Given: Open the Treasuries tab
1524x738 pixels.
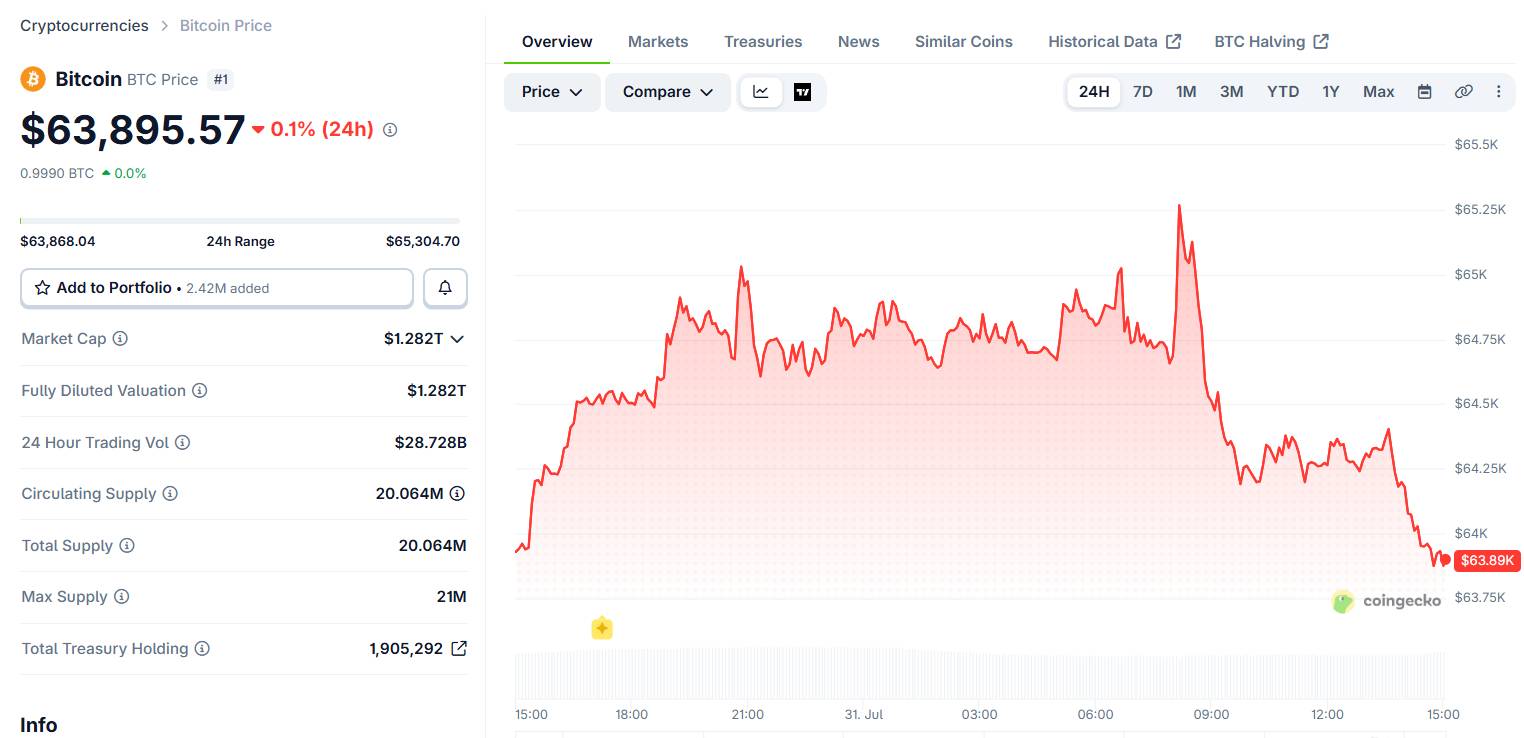Looking at the screenshot, I should (x=763, y=42).
